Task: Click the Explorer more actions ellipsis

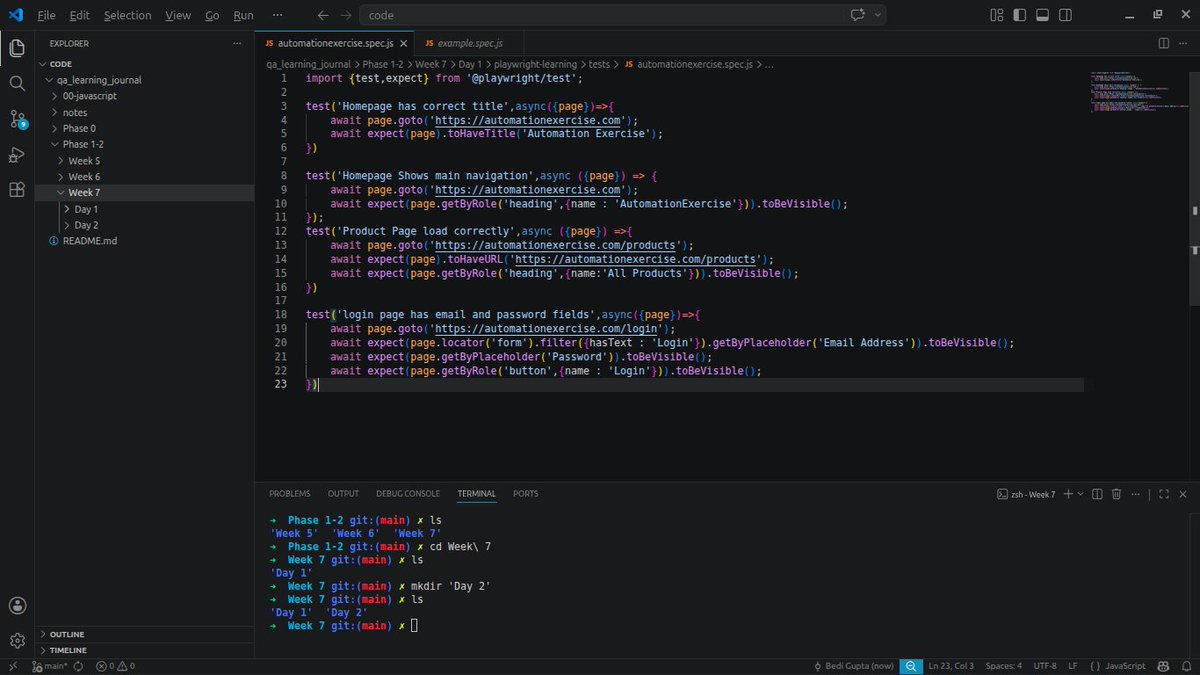Action: click(x=237, y=43)
